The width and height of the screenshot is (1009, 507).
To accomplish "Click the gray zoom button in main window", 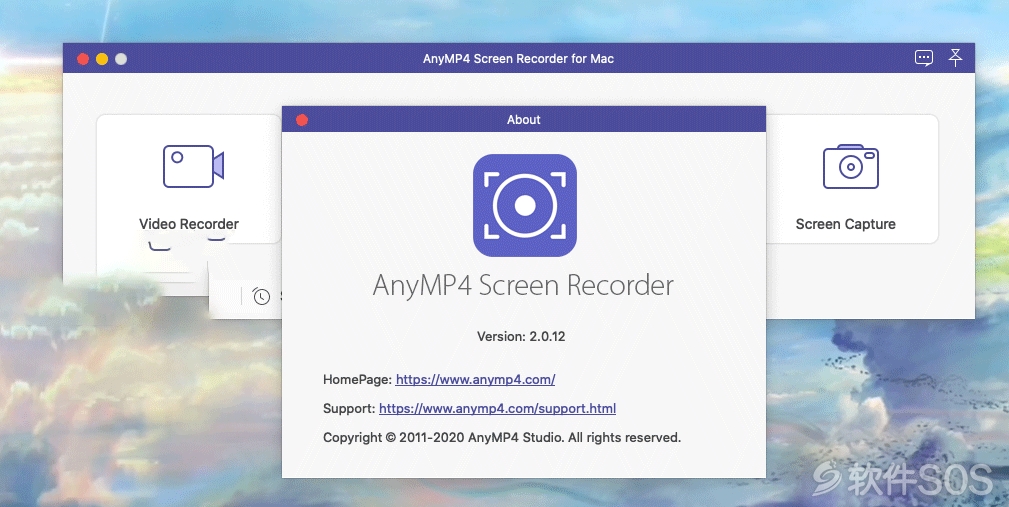I will coord(121,59).
